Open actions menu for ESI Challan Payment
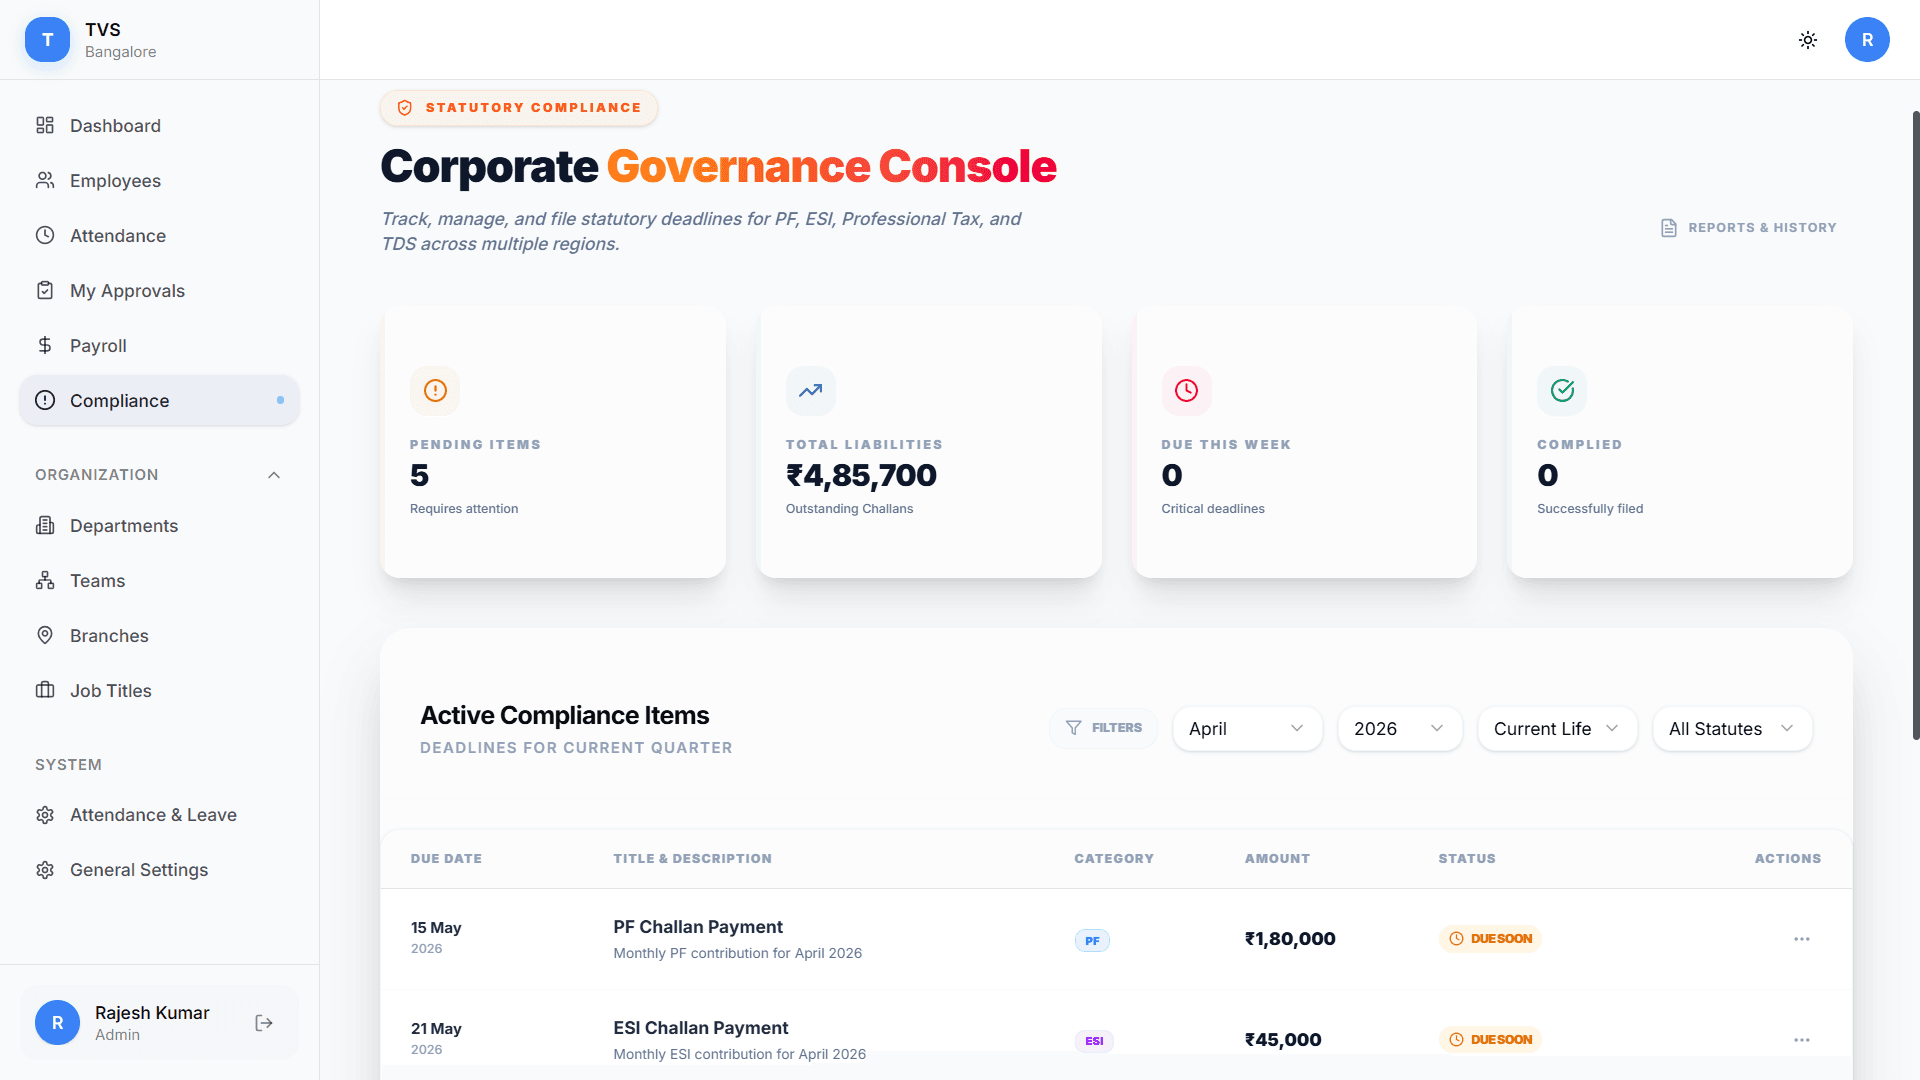 tap(1802, 1040)
